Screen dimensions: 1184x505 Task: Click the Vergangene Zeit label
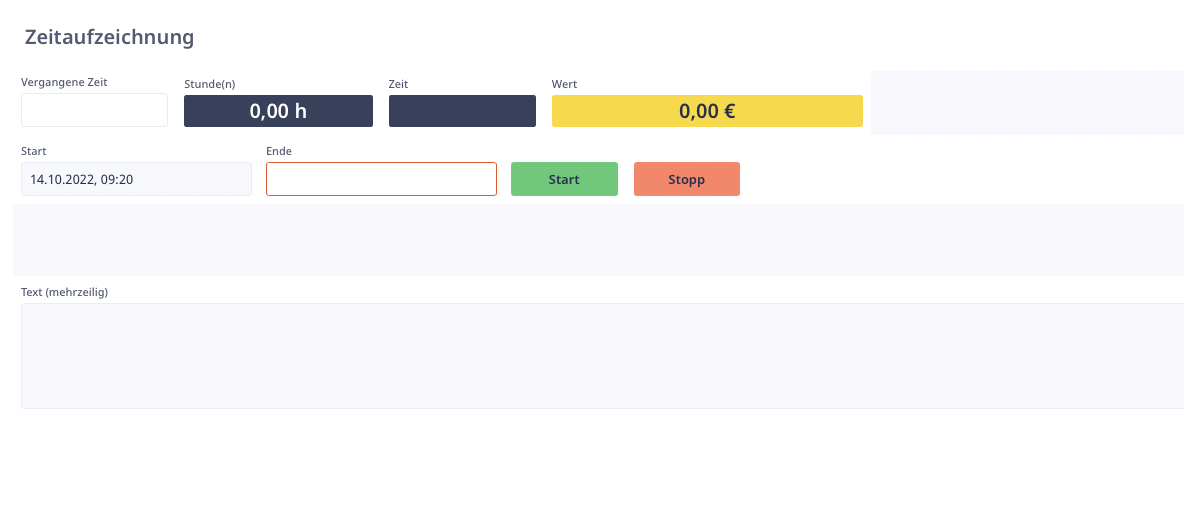pos(64,82)
